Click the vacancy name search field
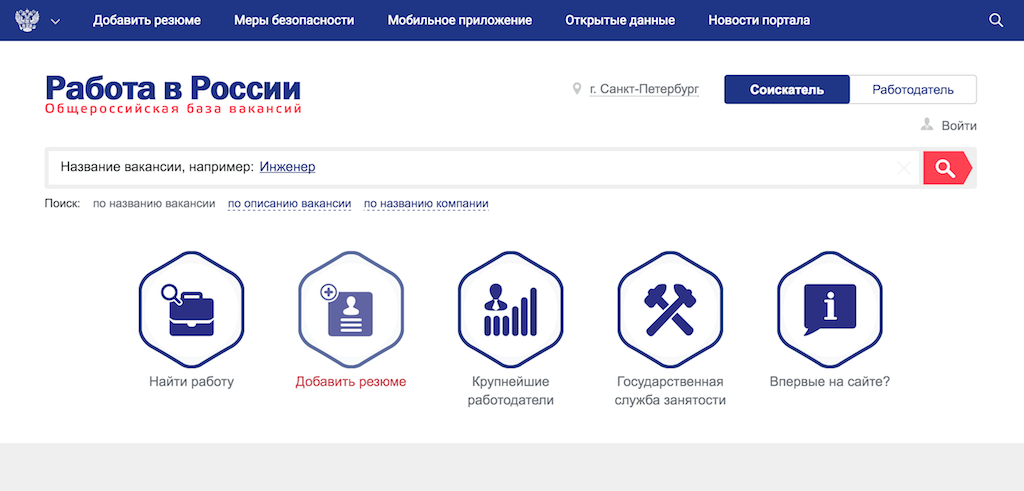 [x=600, y=168]
